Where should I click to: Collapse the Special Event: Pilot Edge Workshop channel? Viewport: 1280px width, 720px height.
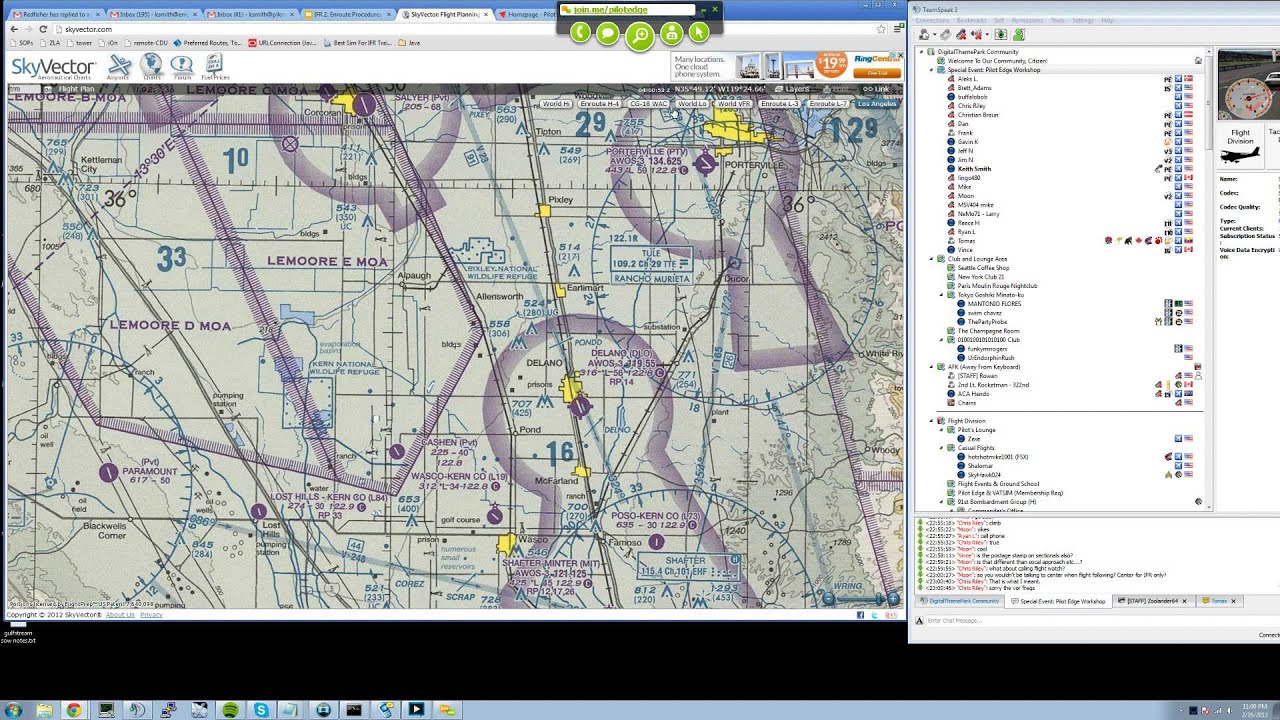931,70
